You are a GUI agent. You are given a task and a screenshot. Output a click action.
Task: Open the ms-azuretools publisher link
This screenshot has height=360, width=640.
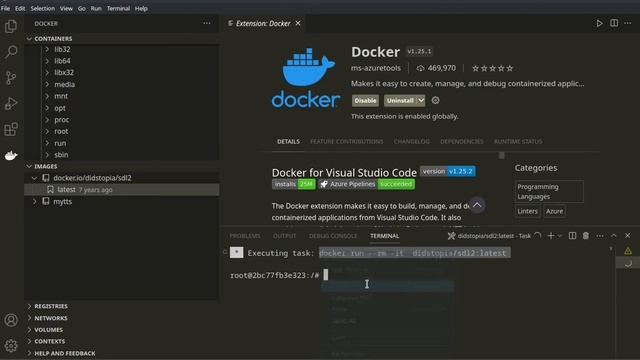pyautogui.click(x=376, y=68)
